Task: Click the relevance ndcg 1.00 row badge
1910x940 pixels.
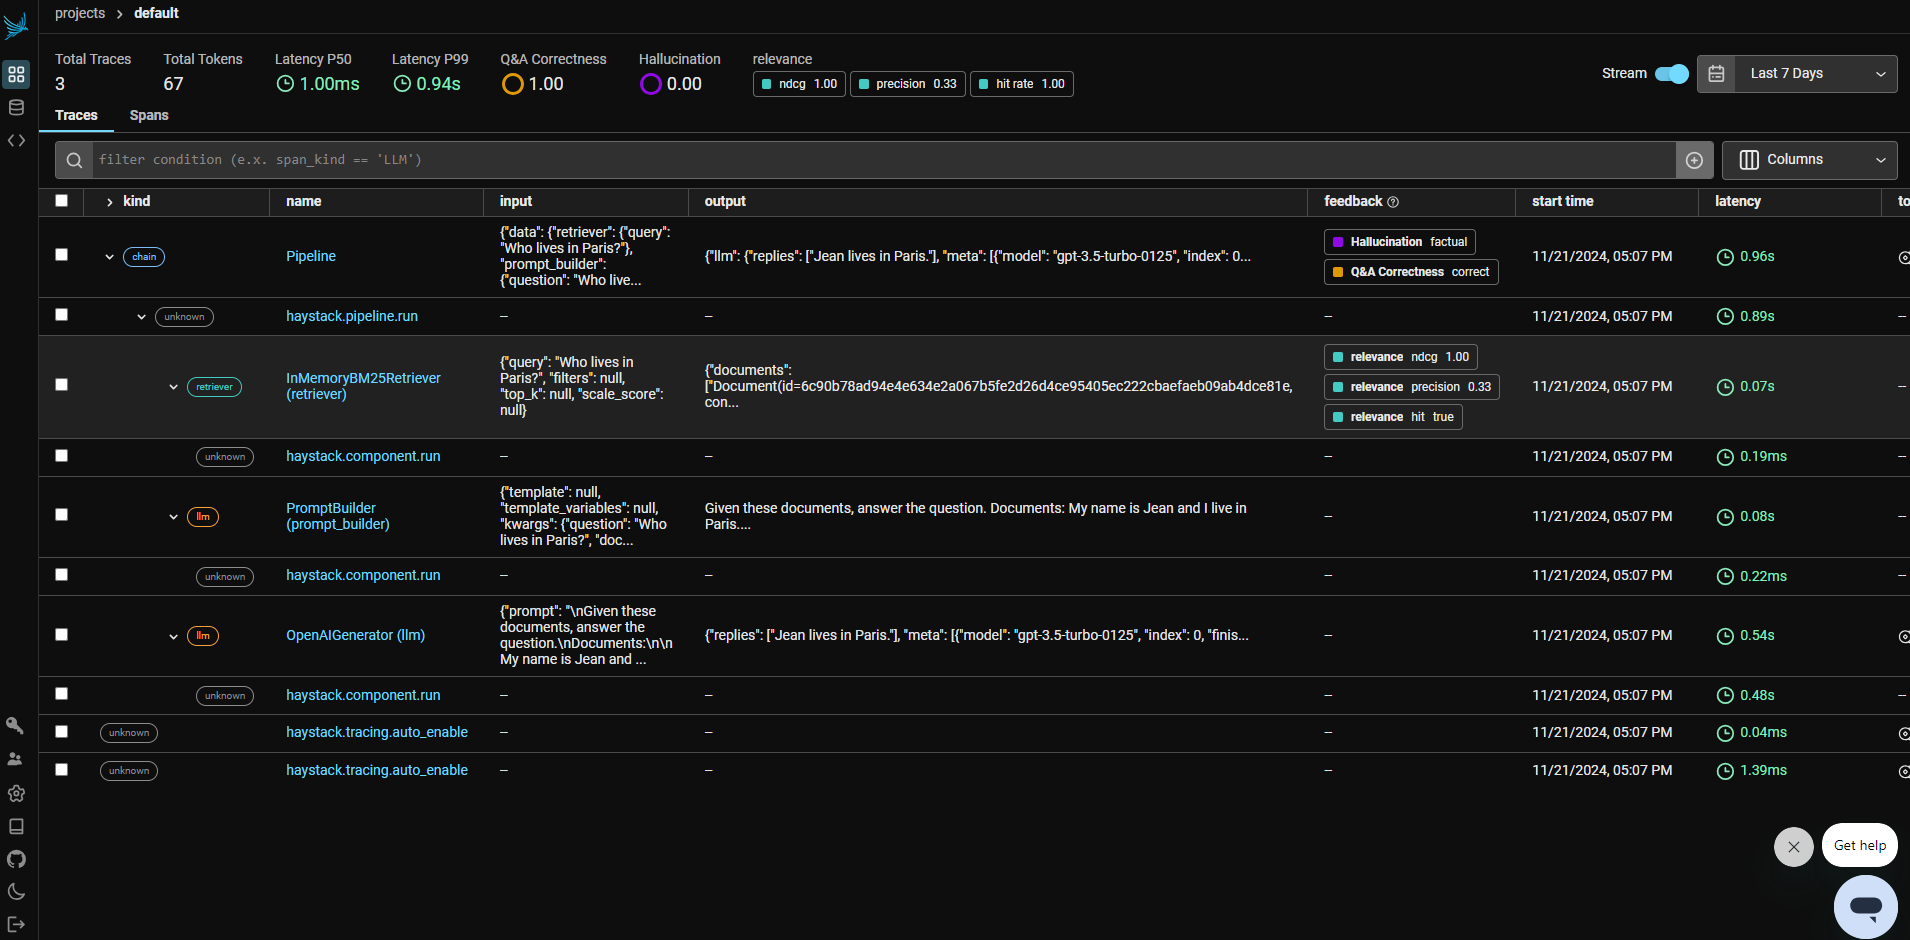Action: coord(1401,357)
